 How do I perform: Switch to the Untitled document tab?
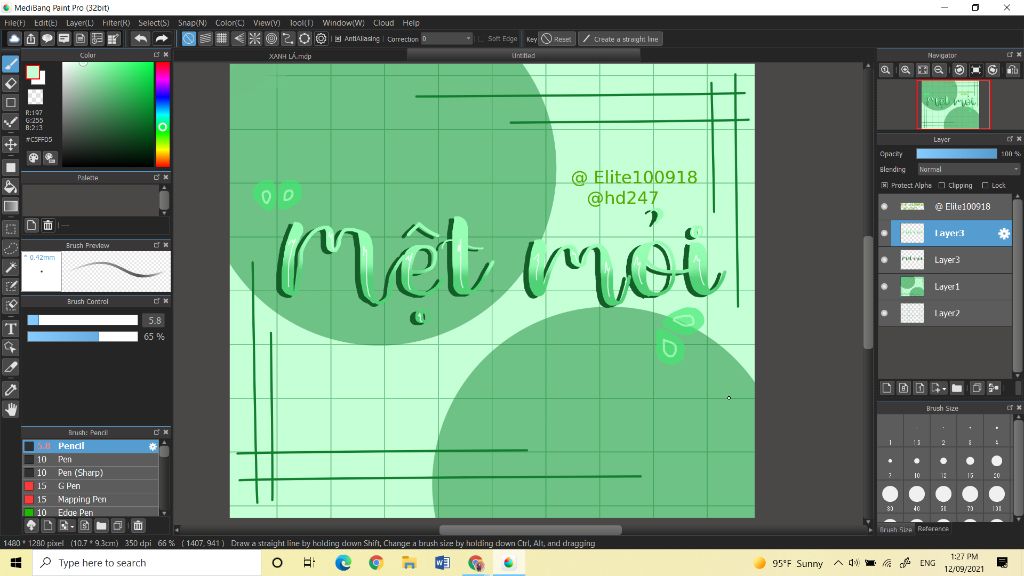[523, 56]
